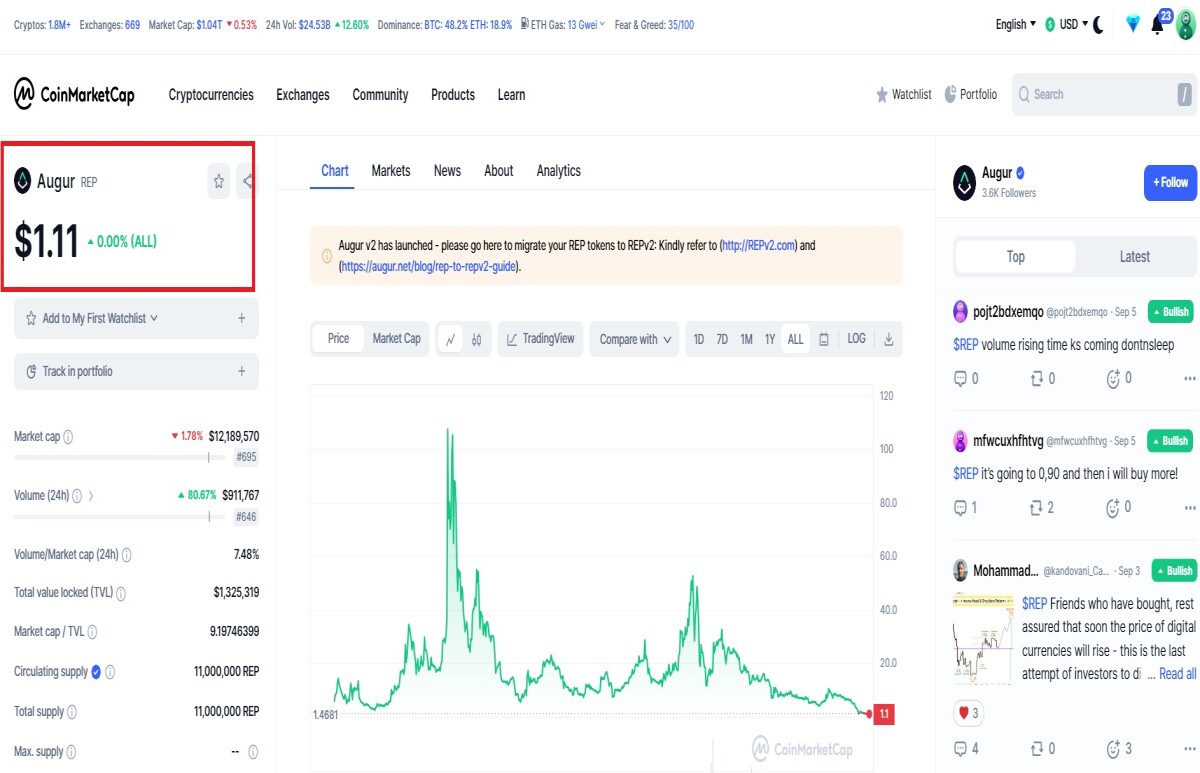Click the Search input field
This screenshot has height=773, width=1200.
1104,95
